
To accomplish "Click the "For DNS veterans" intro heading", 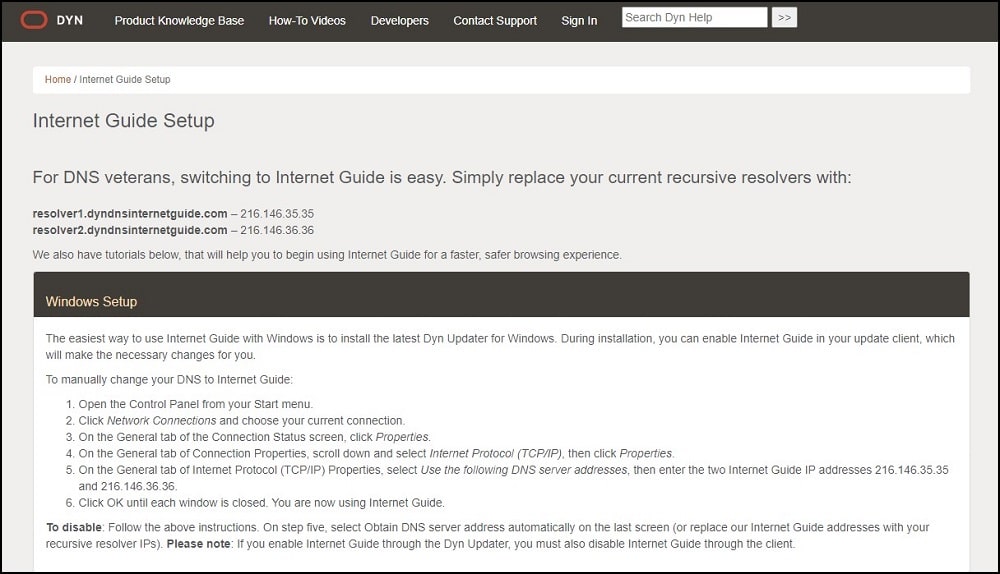I will [x=442, y=177].
